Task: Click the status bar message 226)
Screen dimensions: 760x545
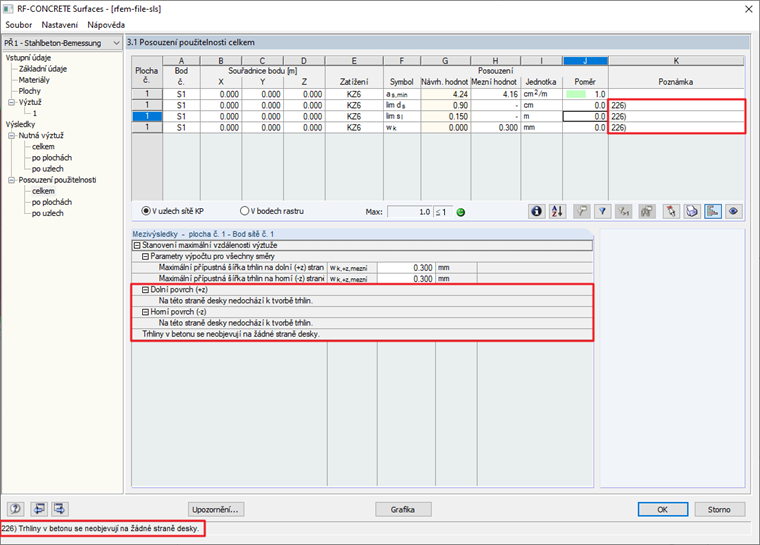Action: (101, 529)
